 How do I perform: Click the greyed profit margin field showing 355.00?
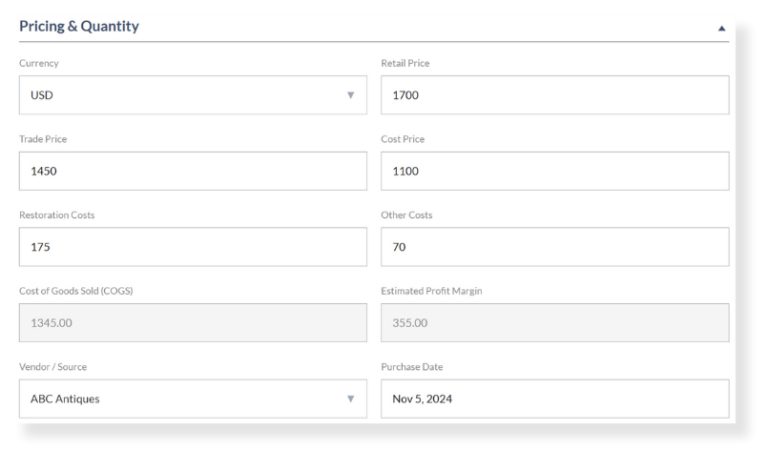click(554, 323)
